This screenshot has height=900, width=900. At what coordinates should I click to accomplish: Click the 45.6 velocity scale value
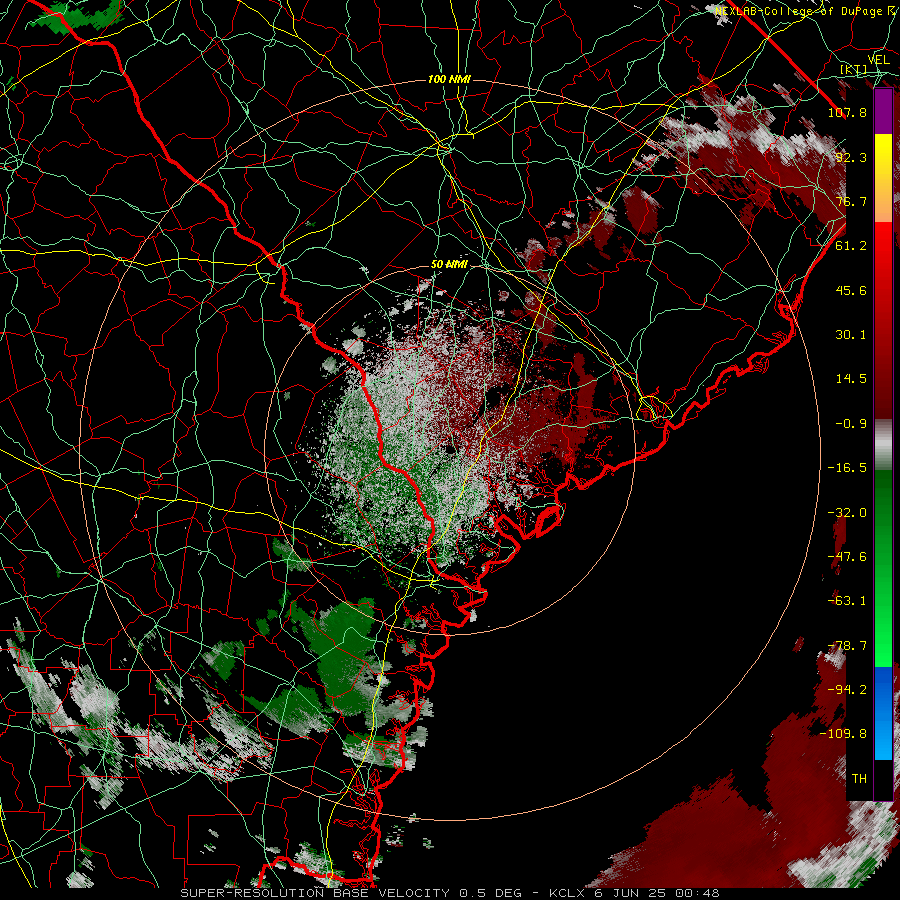(851, 290)
